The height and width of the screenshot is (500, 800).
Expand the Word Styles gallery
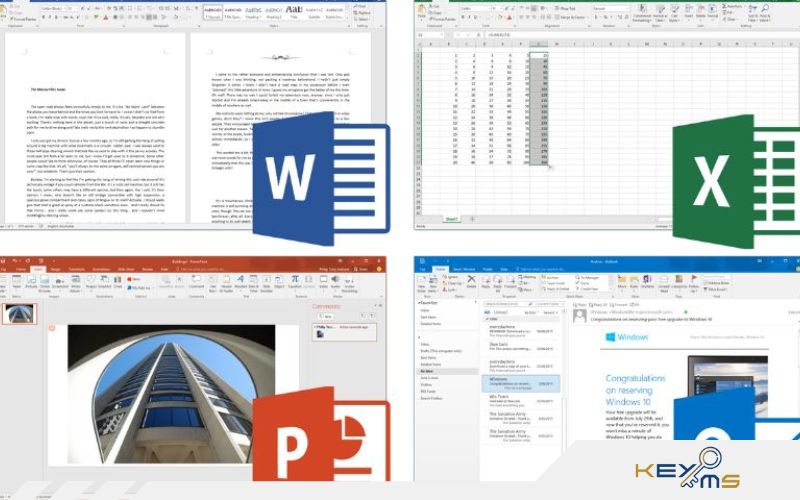(x=349, y=18)
